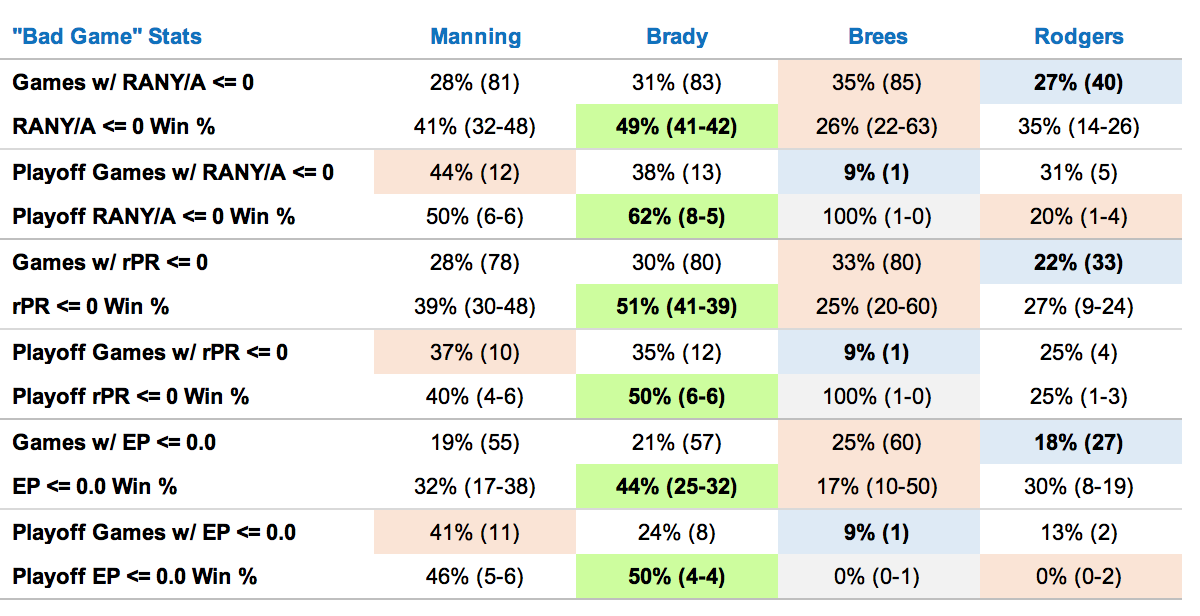Viewport: 1200px width, 616px height.
Task: Click the Rodgers column header
Action: point(1079,37)
